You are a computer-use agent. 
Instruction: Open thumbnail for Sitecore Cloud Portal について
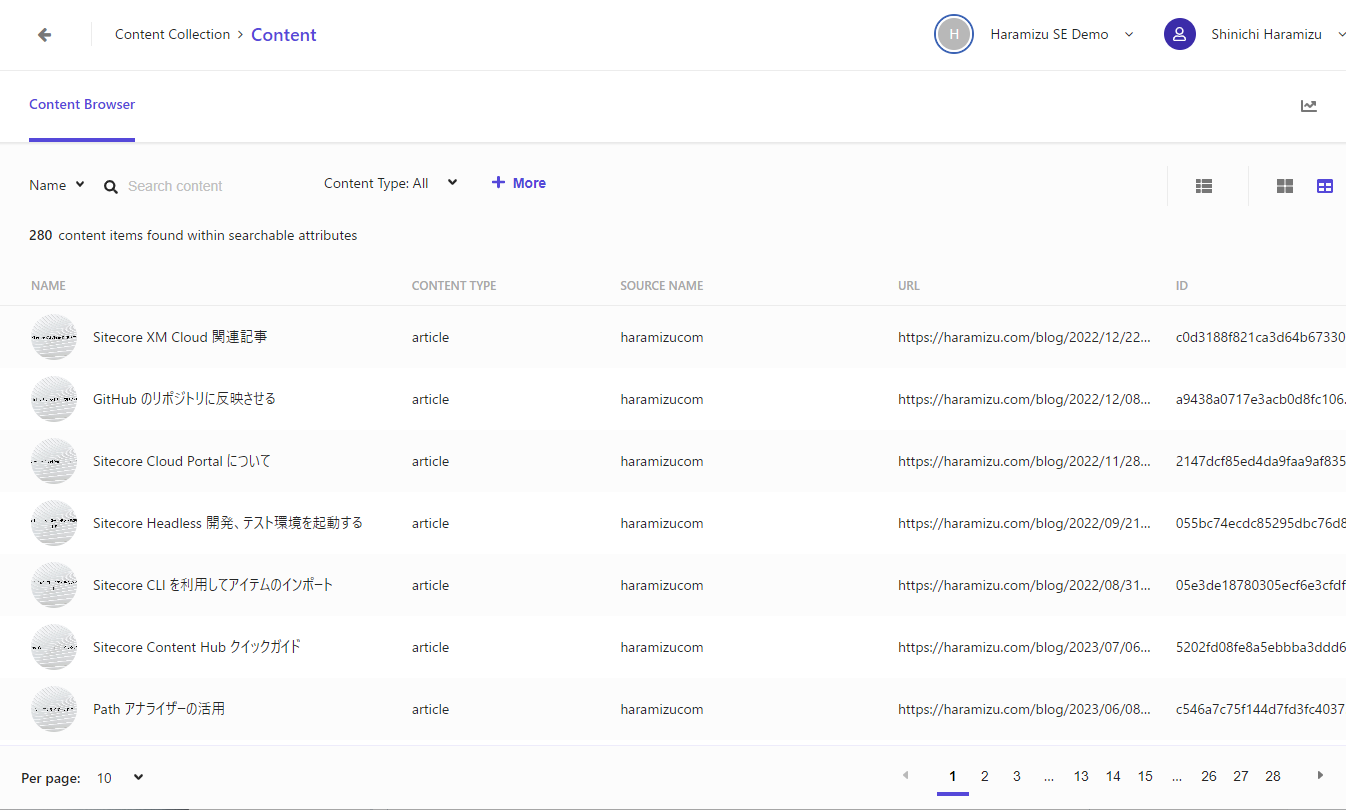point(54,461)
